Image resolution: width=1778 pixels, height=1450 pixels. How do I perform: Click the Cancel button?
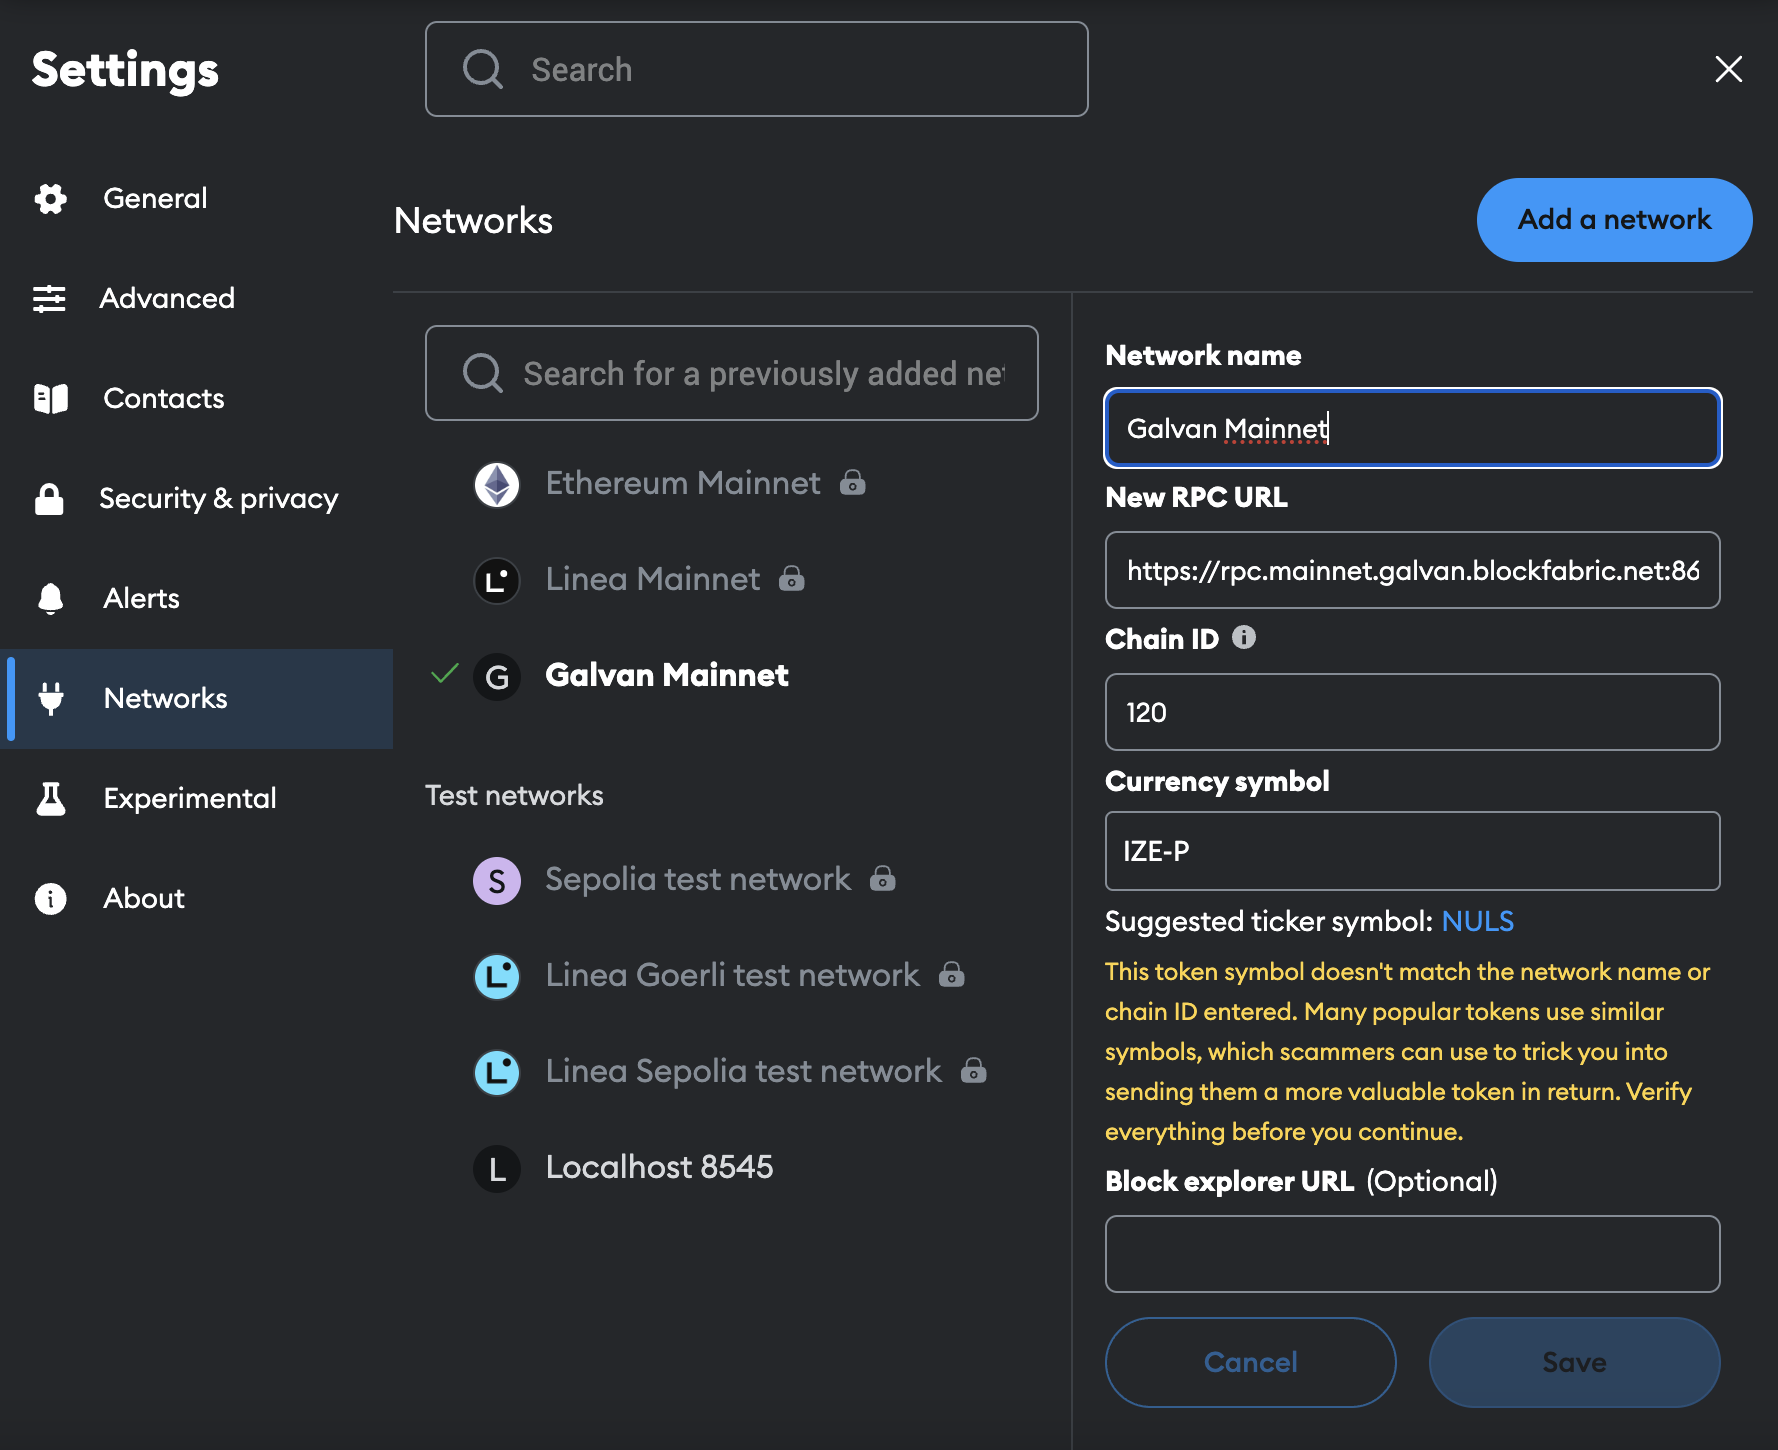click(x=1250, y=1362)
